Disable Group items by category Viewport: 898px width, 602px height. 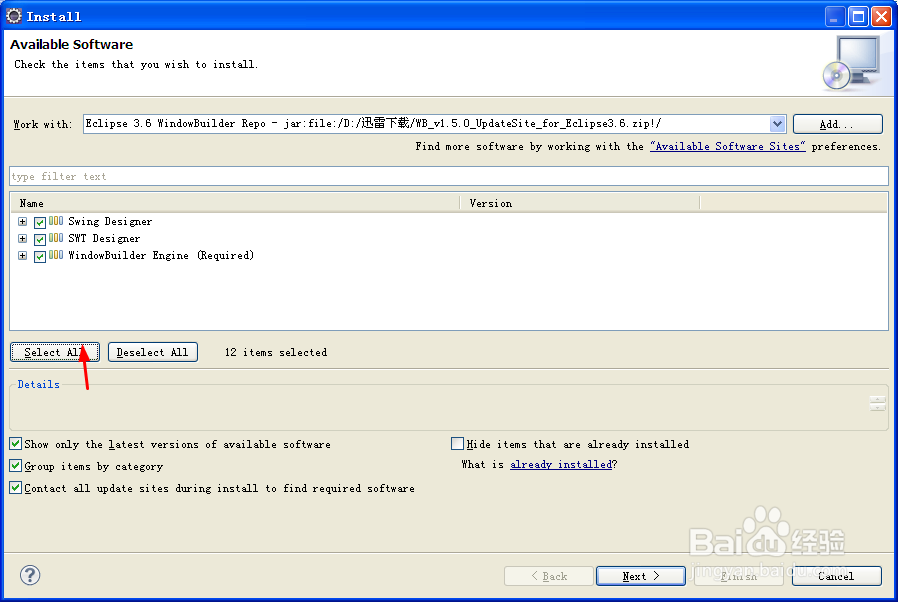point(15,466)
